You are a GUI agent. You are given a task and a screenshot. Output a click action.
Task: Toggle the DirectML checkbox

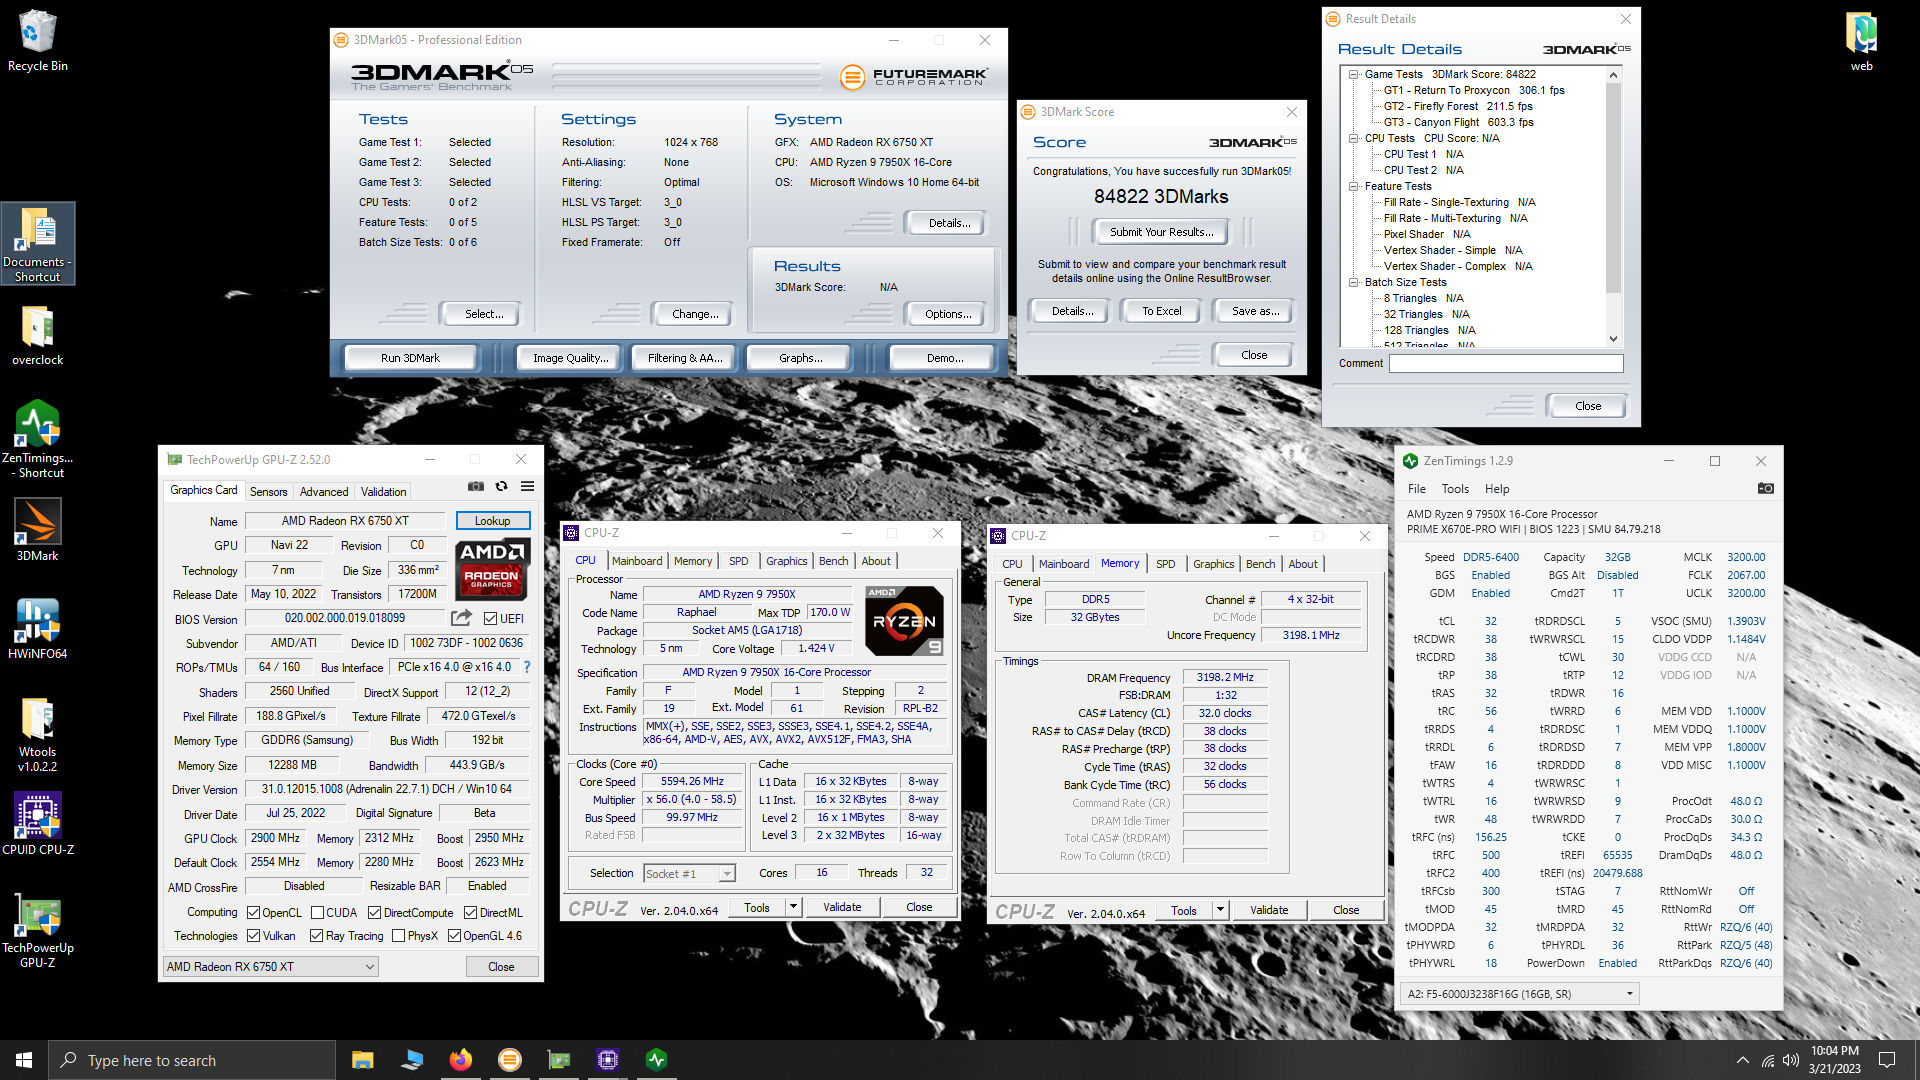coord(470,913)
